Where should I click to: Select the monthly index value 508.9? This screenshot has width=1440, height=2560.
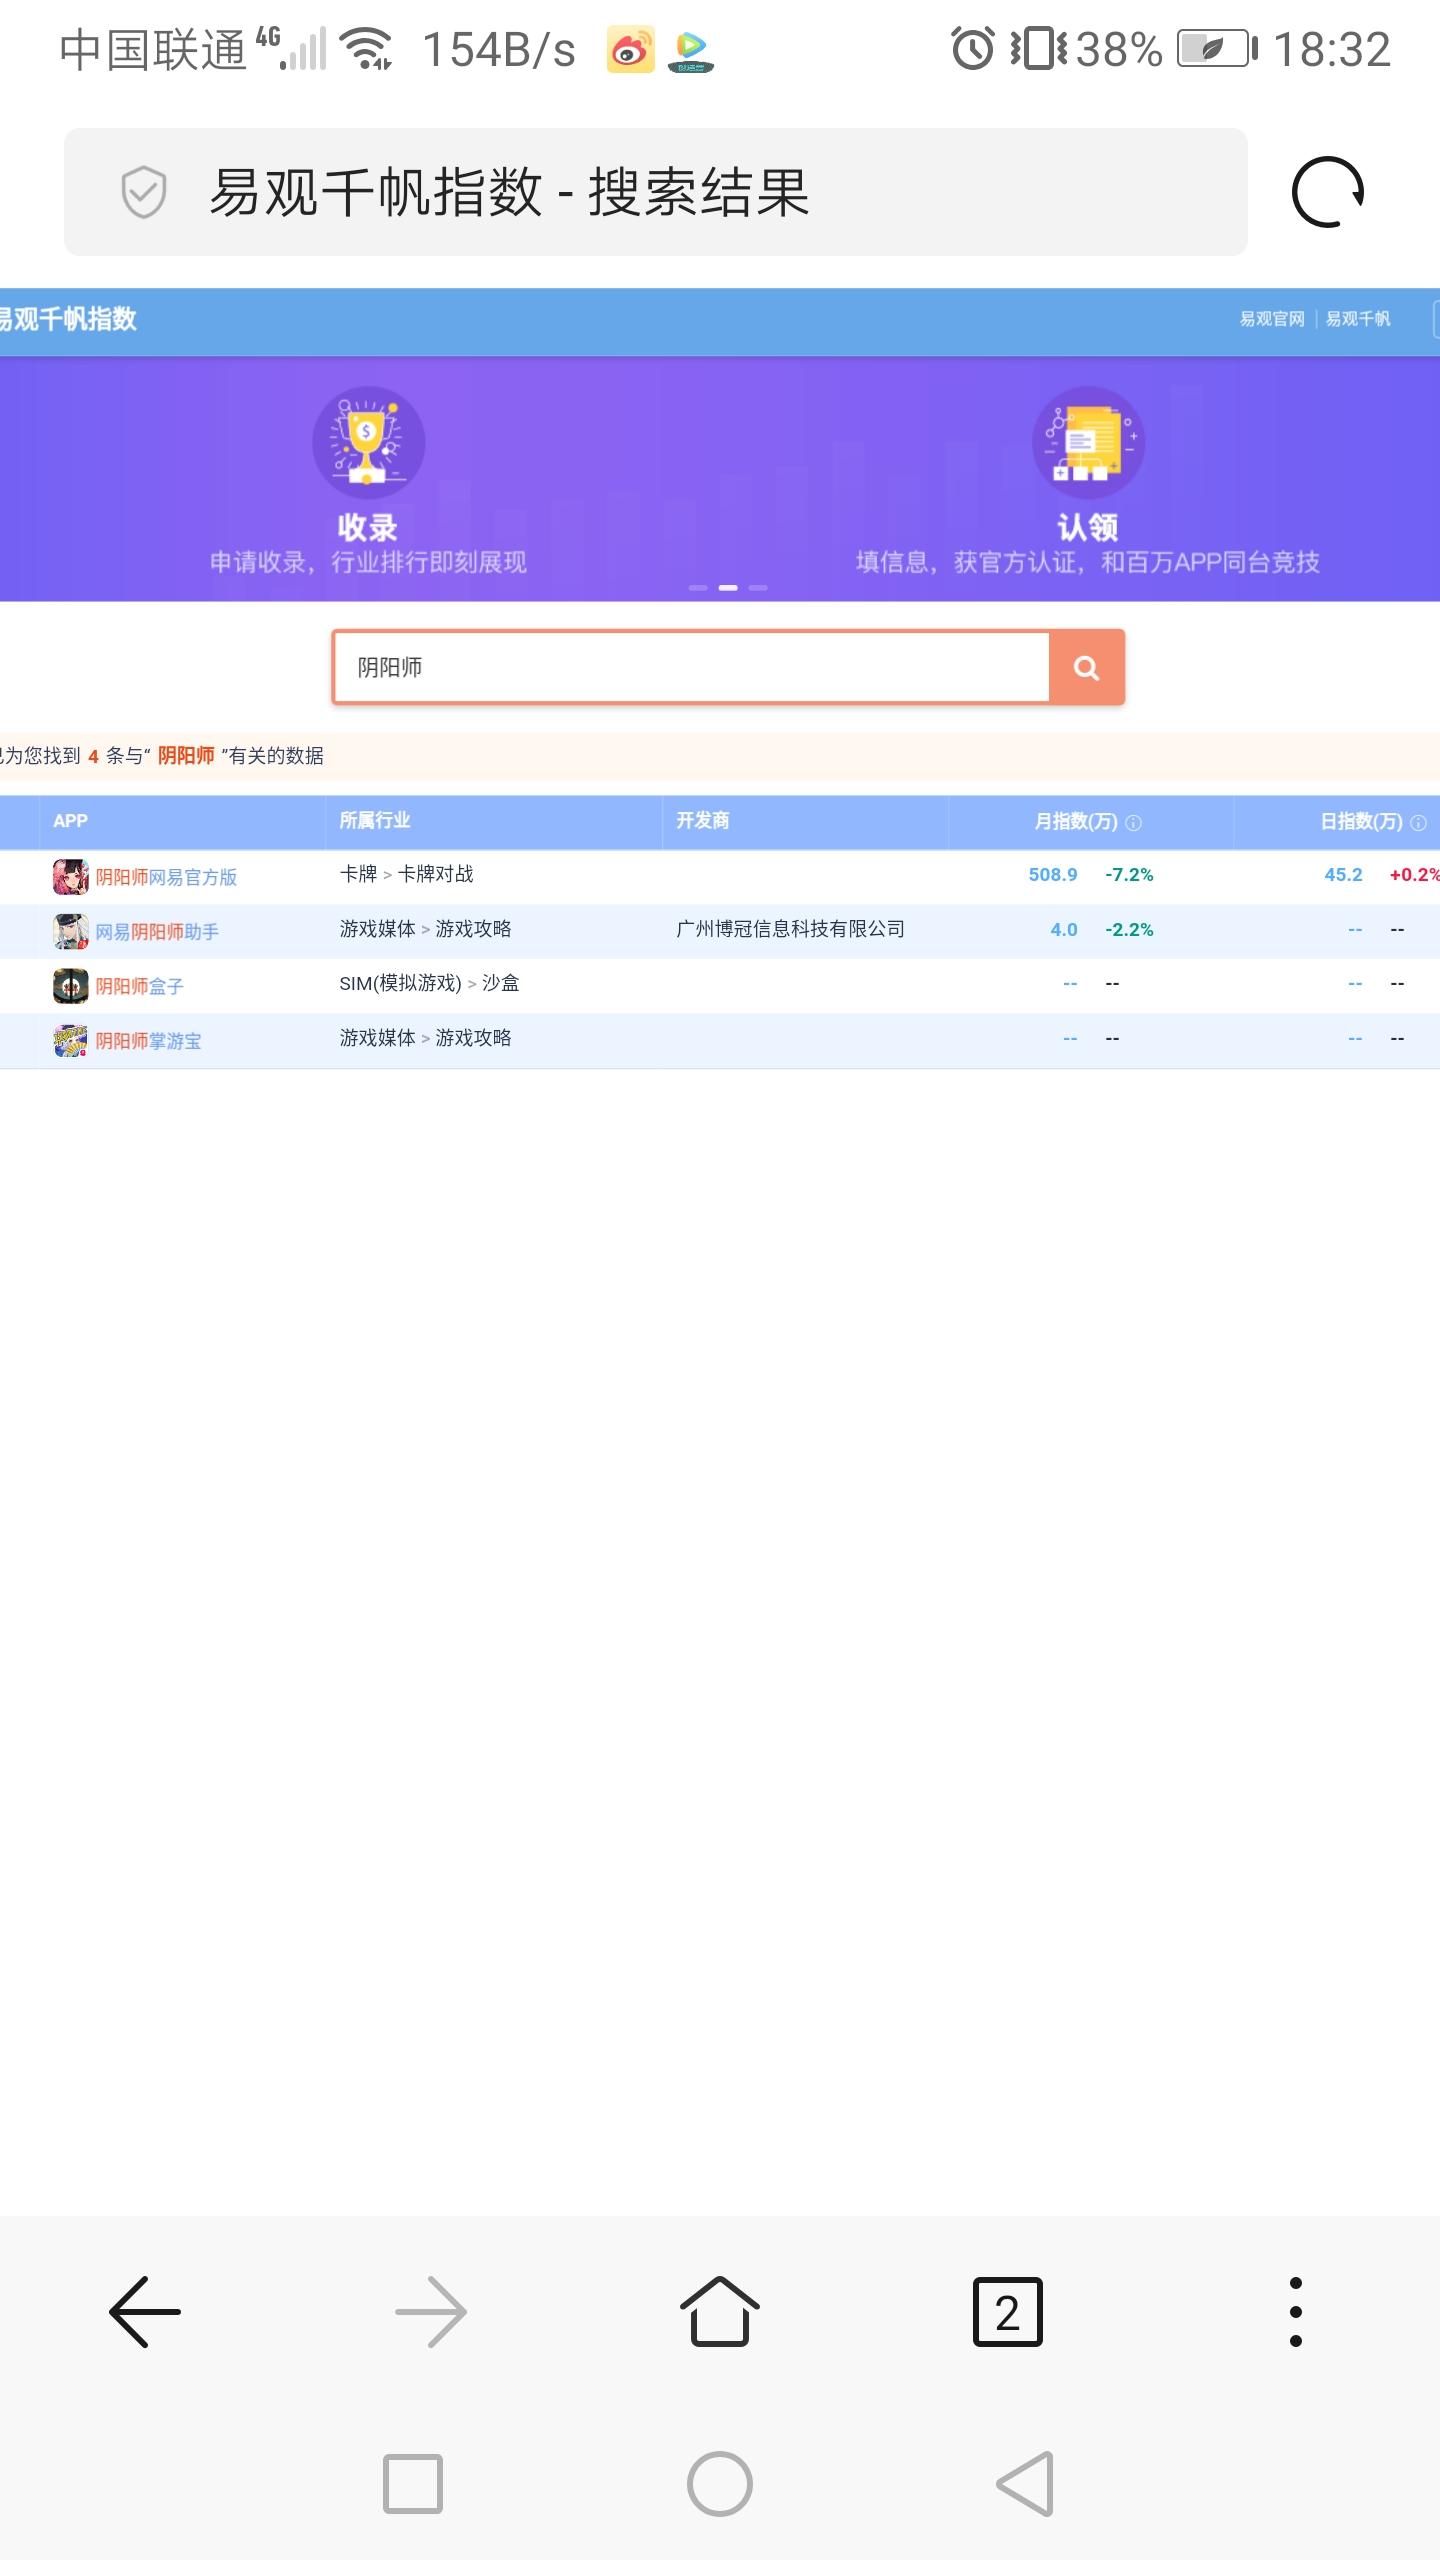[1053, 875]
